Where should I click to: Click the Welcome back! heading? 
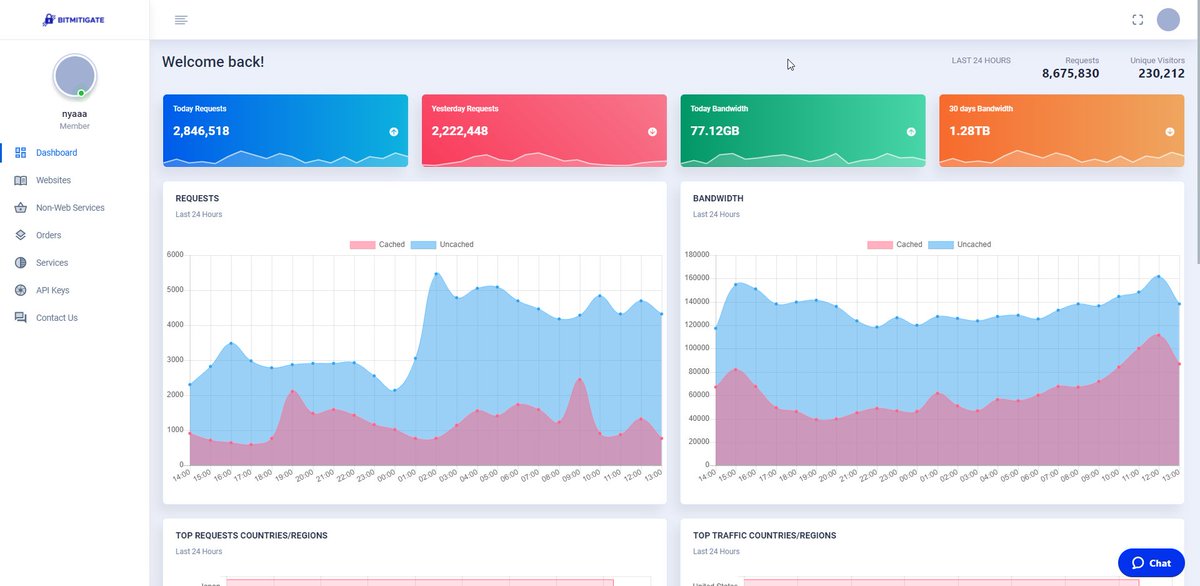tap(213, 62)
